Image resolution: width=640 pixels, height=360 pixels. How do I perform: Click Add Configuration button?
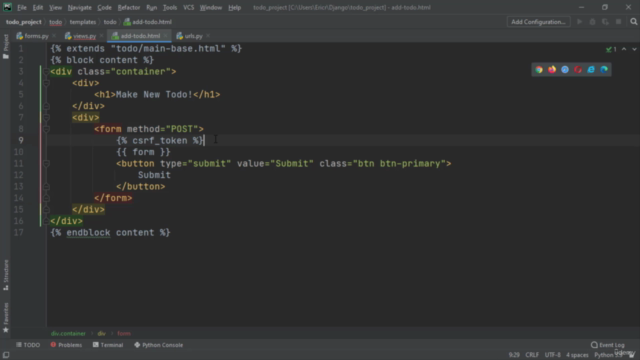(538, 22)
